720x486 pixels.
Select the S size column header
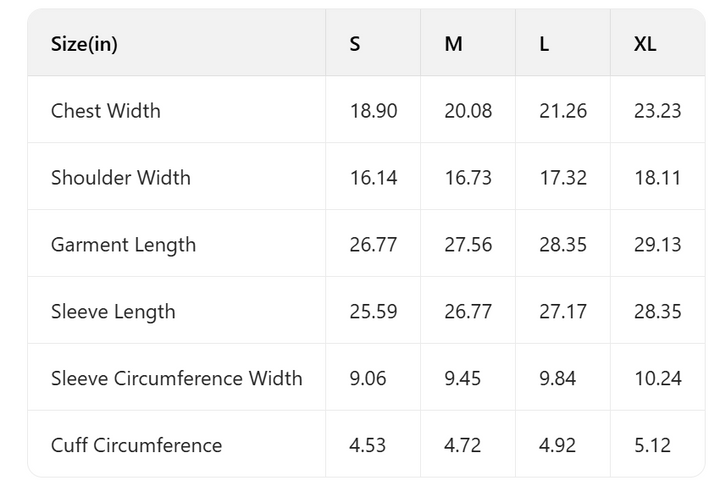[x=355, y=45]
